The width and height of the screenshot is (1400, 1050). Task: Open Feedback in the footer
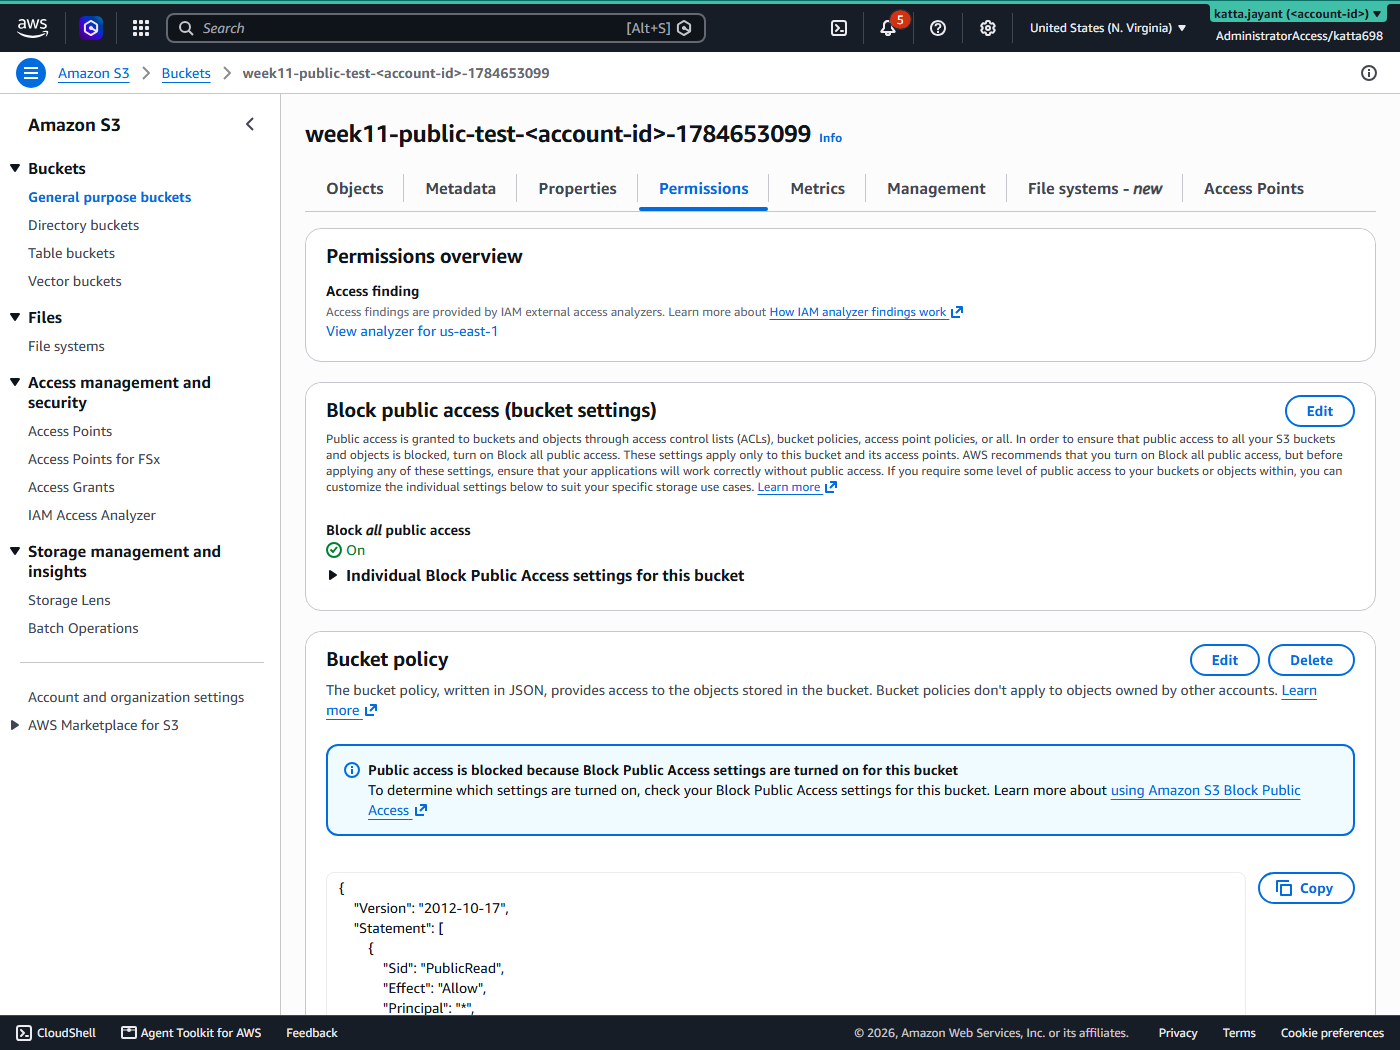tap(312, 1033)
